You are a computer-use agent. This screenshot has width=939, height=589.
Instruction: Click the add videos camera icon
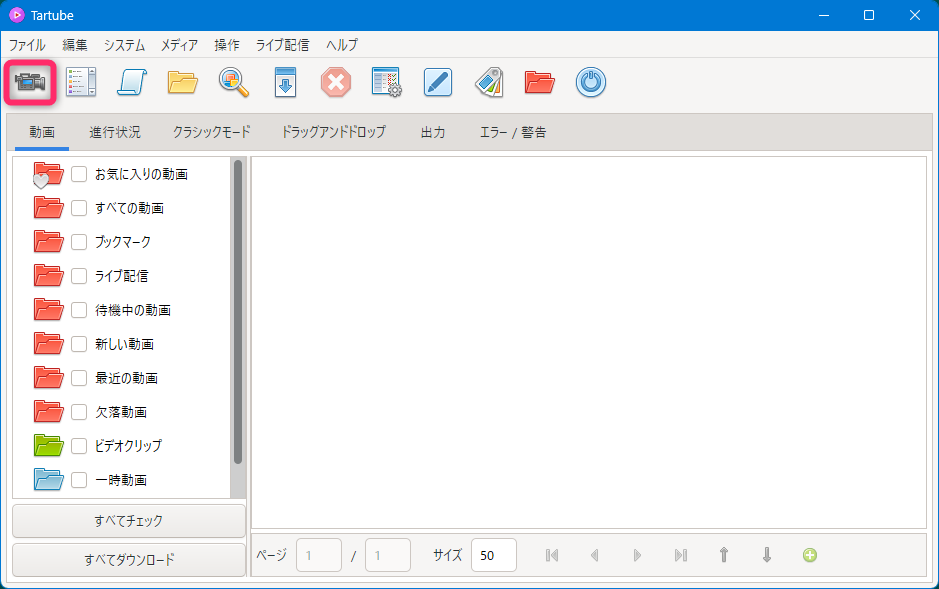pos(32,82)
